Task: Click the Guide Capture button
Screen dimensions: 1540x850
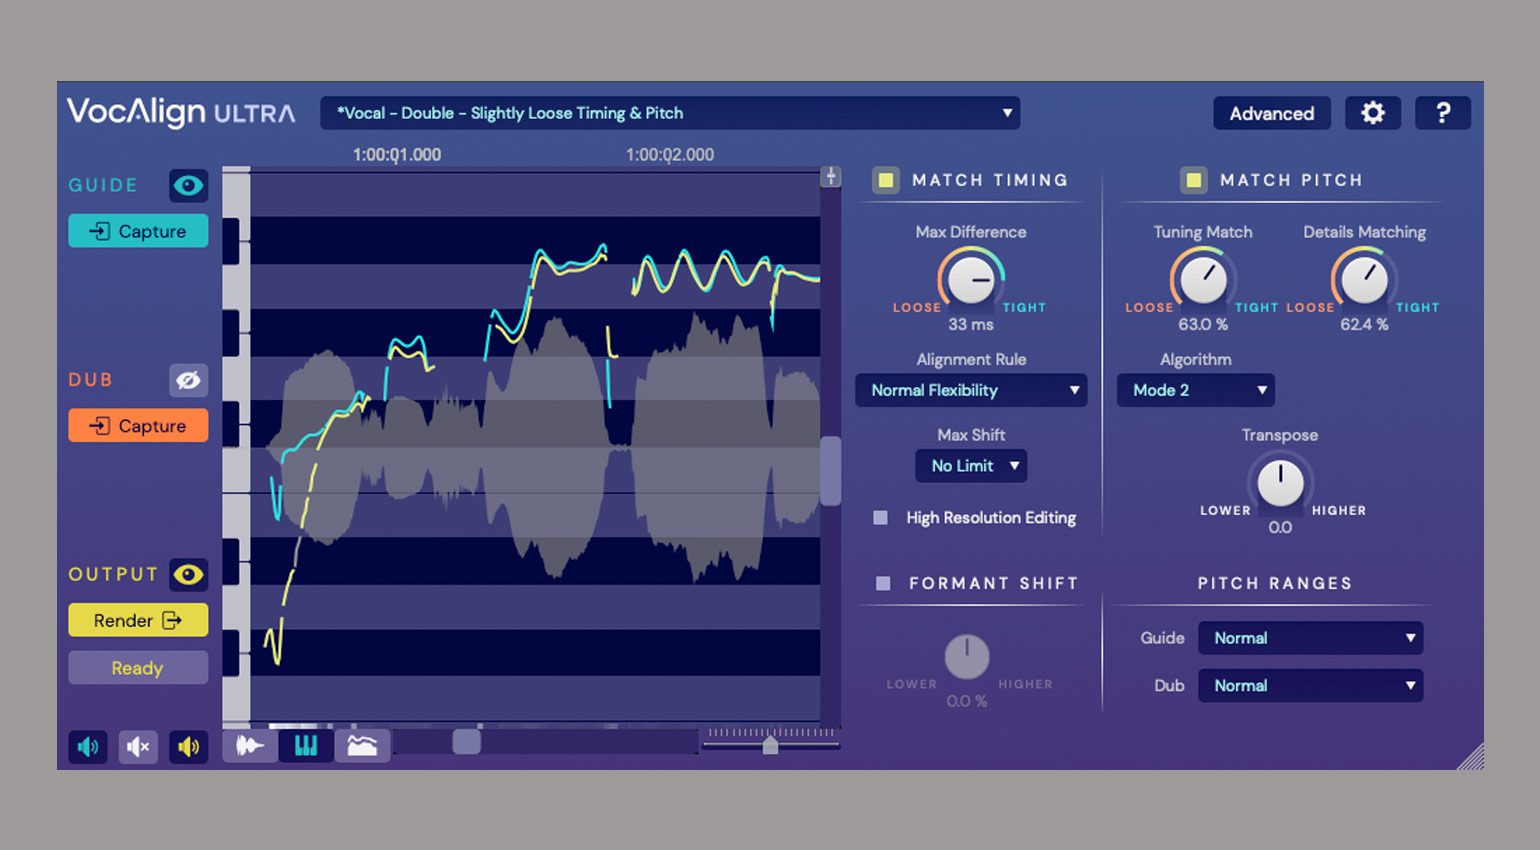Action: (x=138, y=231)
